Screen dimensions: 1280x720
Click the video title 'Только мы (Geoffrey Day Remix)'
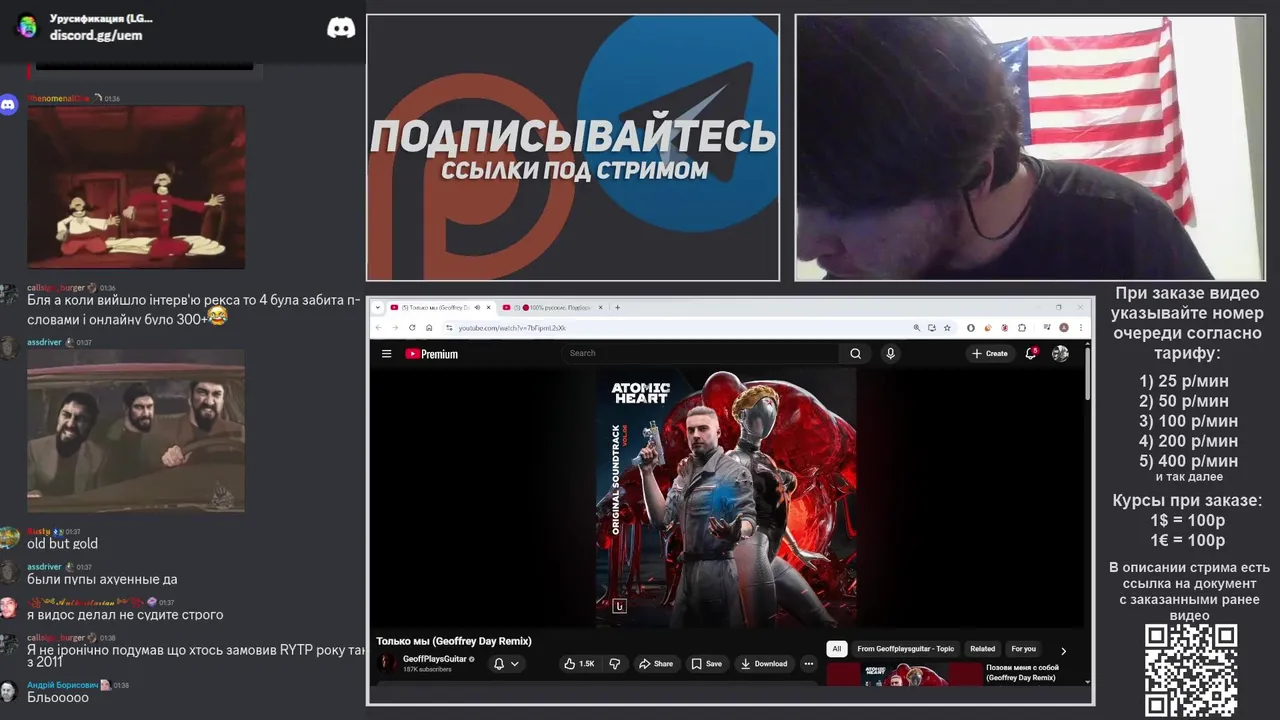[x=454, y=641]
